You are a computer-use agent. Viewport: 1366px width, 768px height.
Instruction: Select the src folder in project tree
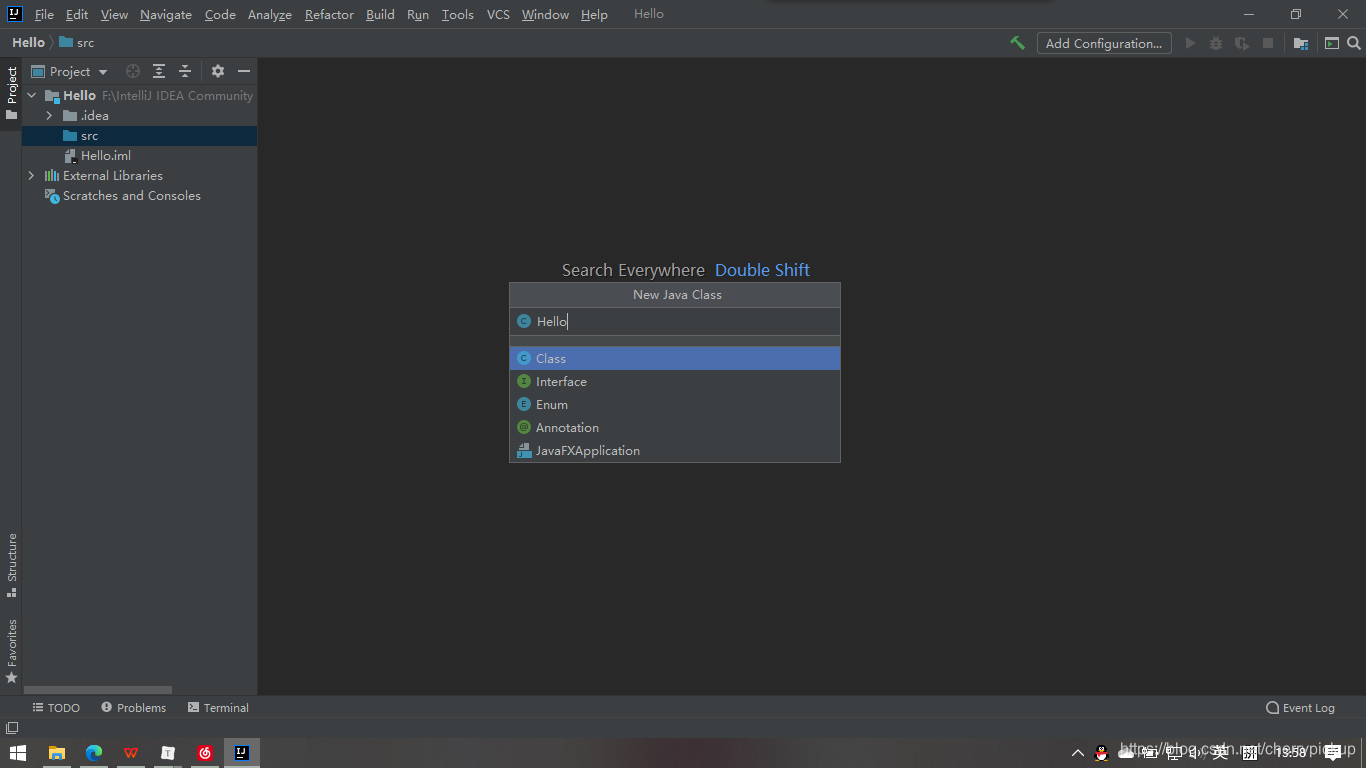pyautogui.click(x=139, y=136)
